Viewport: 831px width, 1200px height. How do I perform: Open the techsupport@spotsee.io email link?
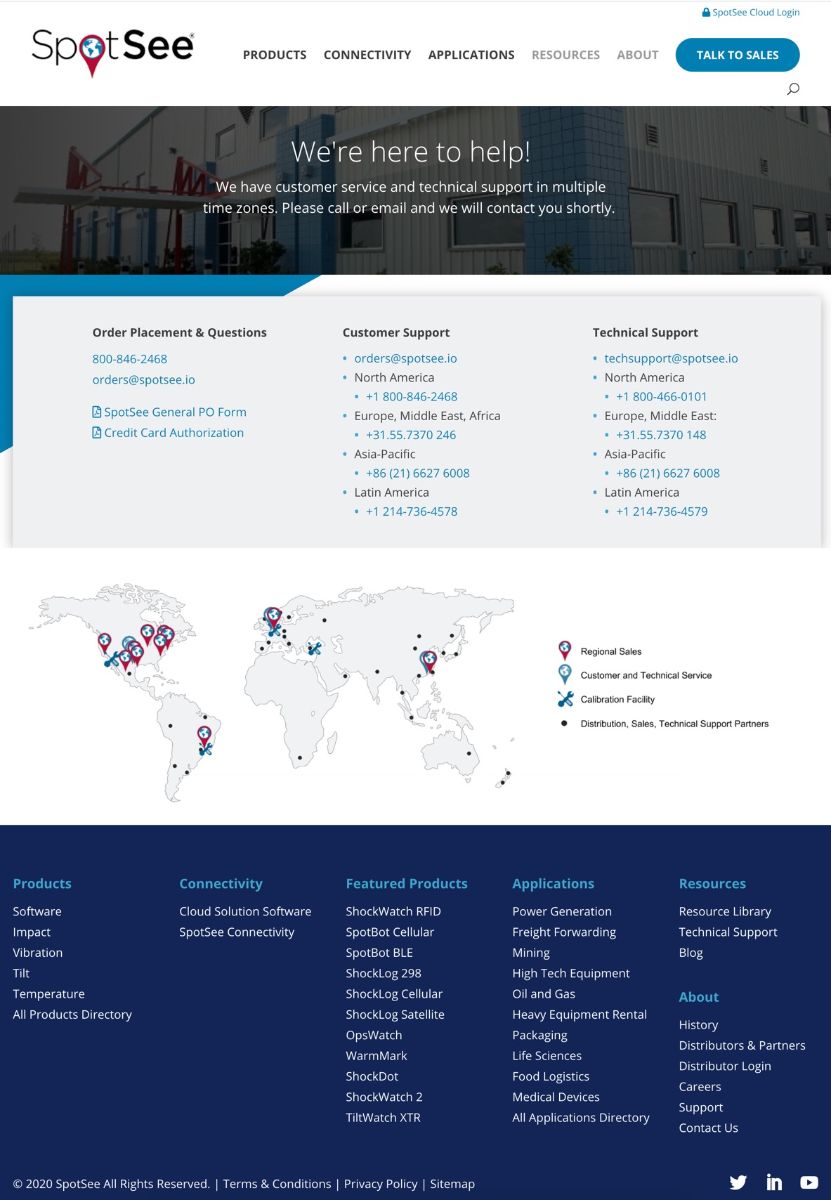669,357
